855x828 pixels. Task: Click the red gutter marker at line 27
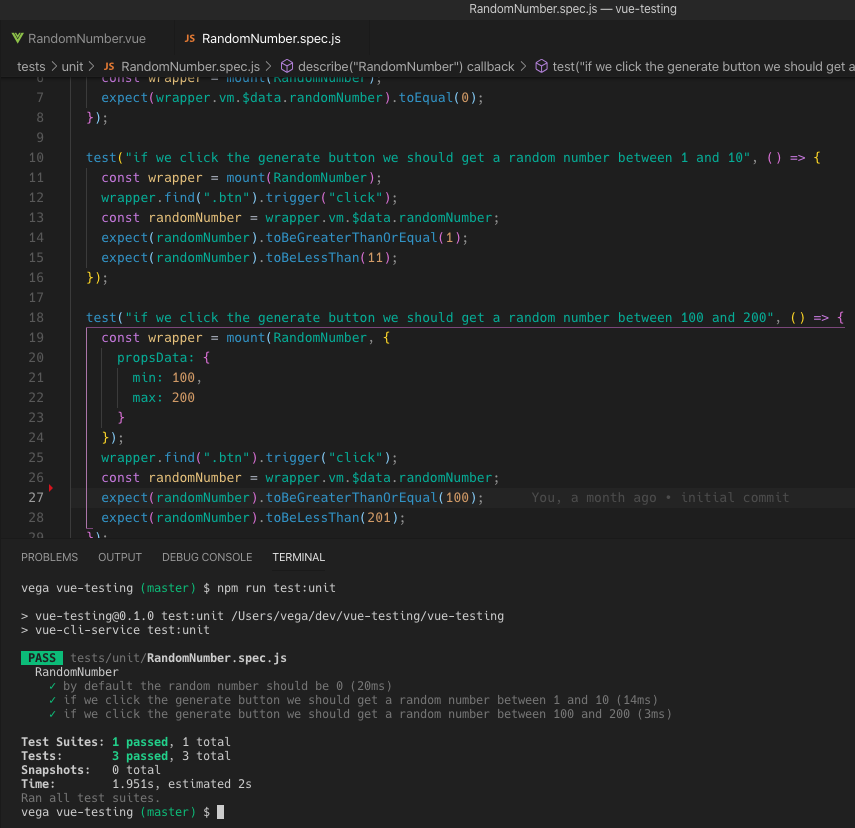click(50, 488)
